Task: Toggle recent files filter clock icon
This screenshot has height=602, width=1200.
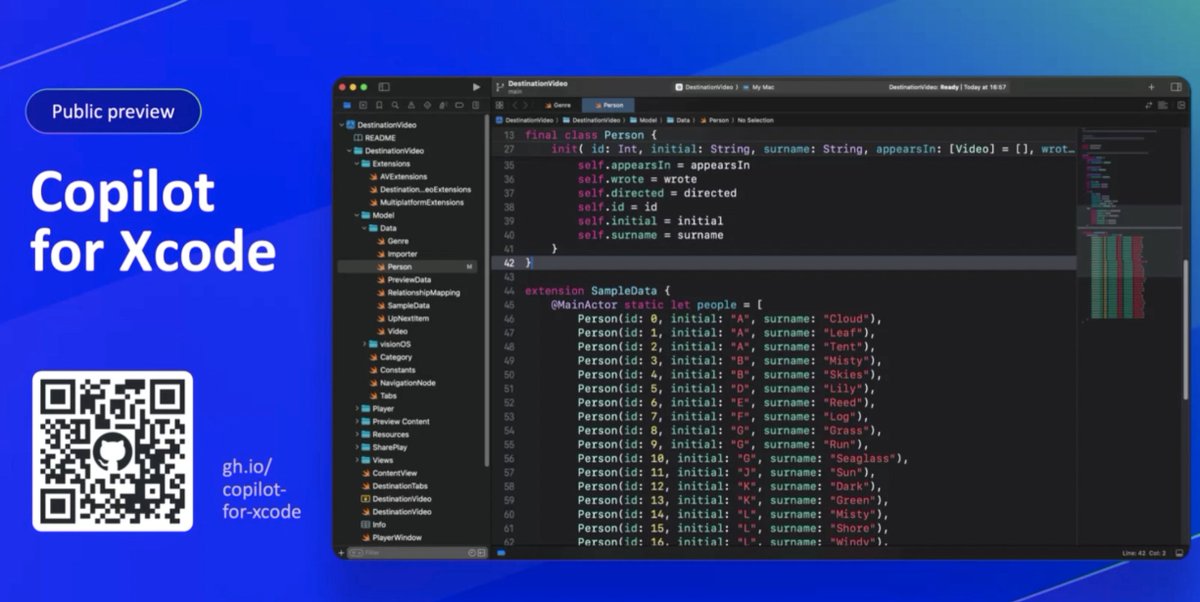Action: pos(470,552)
